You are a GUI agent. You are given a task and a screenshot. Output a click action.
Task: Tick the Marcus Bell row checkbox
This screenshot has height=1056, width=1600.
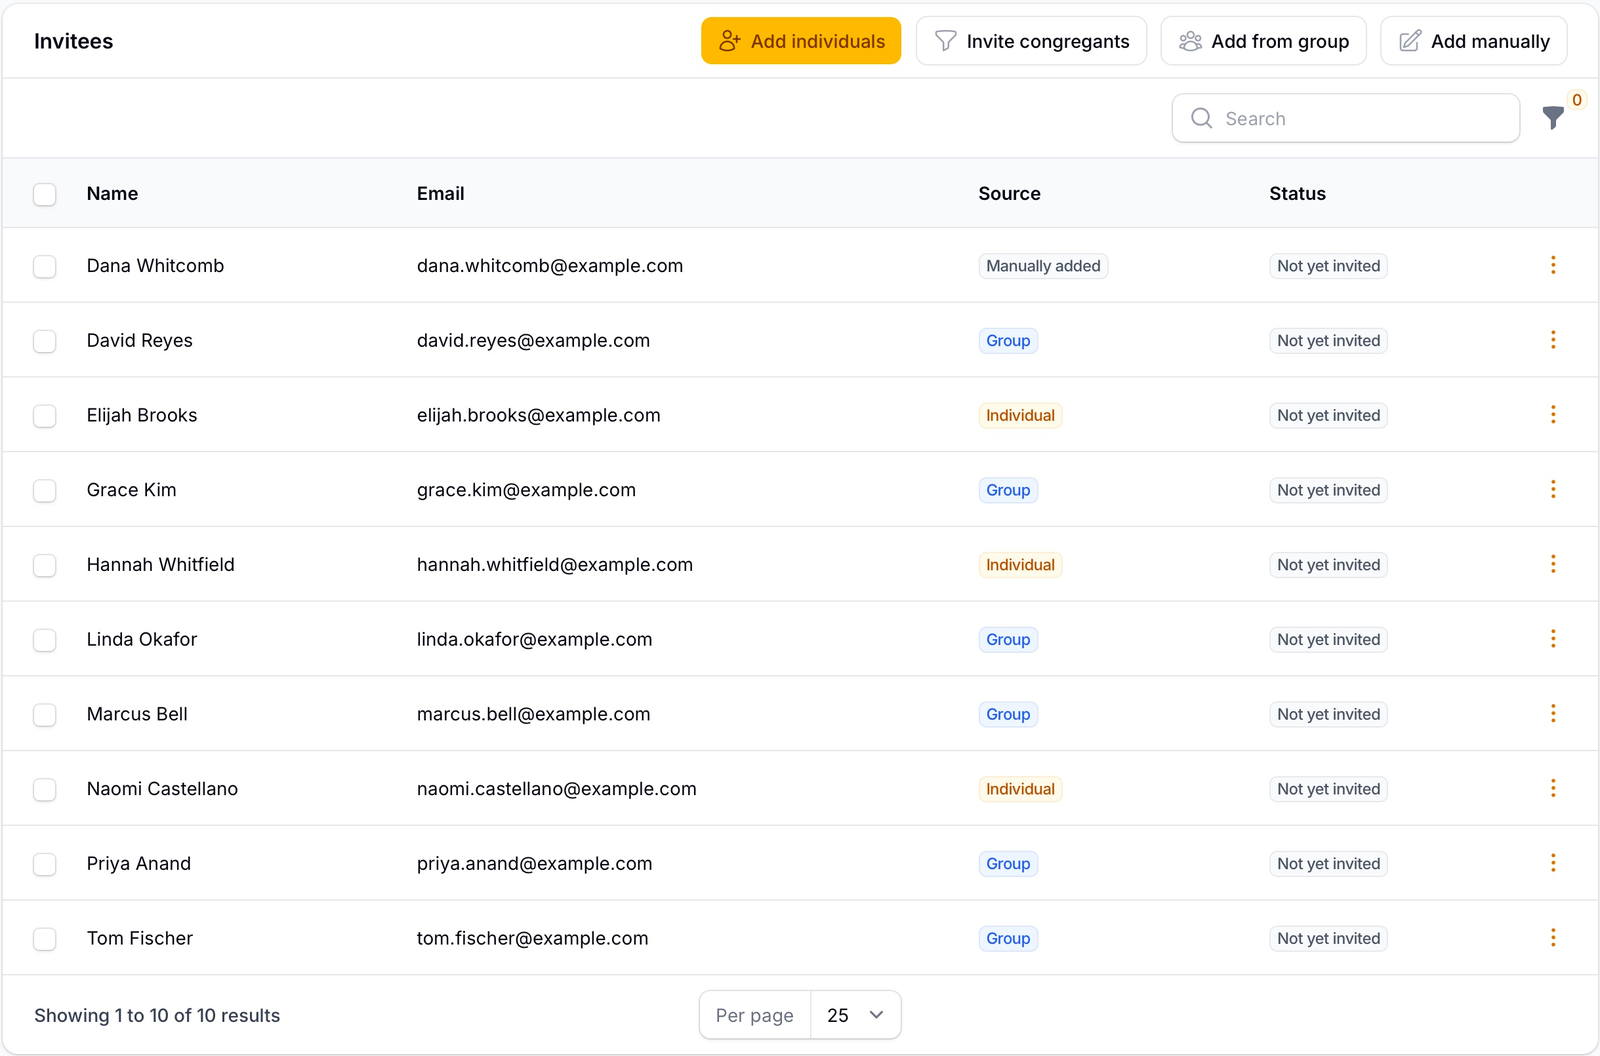click(x=45, y=714)
